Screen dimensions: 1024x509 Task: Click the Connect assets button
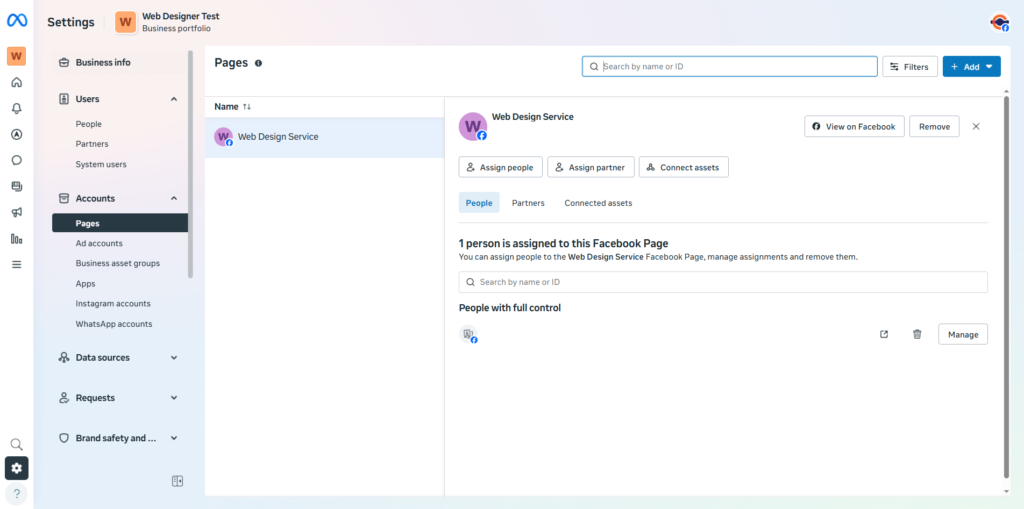(x=683, y=167)
